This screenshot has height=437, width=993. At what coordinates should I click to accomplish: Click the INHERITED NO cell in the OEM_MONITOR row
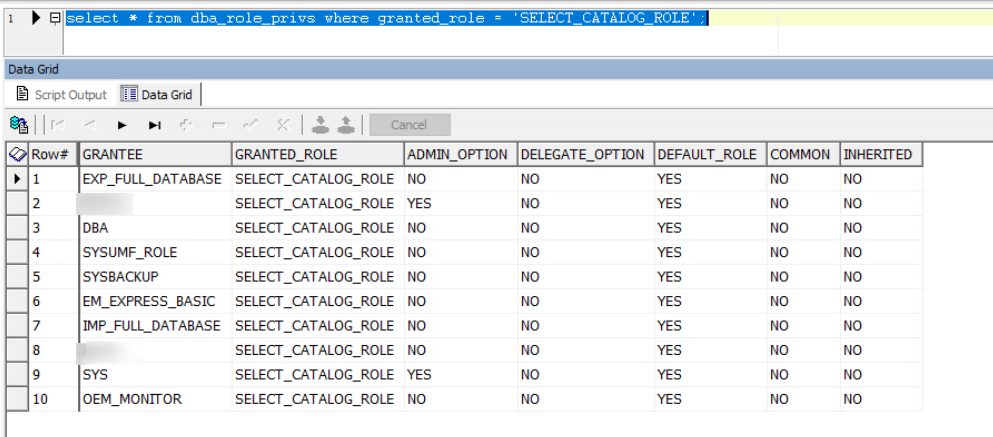coord(881,399)
